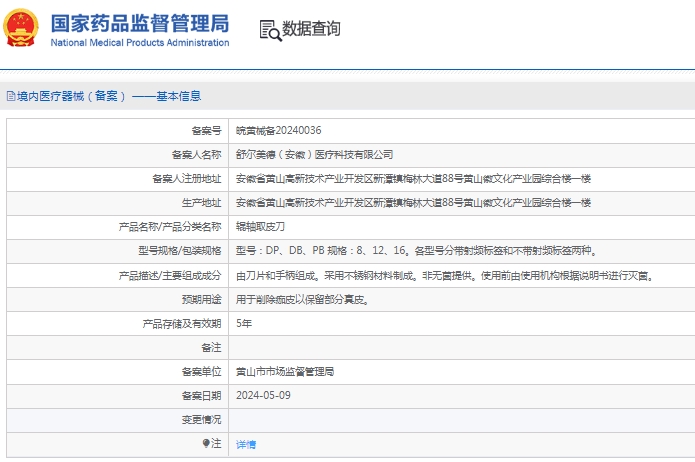Click the 国家药品监督管理局 title
Viewport: 695px width, 462px height.
coord(140,23)
